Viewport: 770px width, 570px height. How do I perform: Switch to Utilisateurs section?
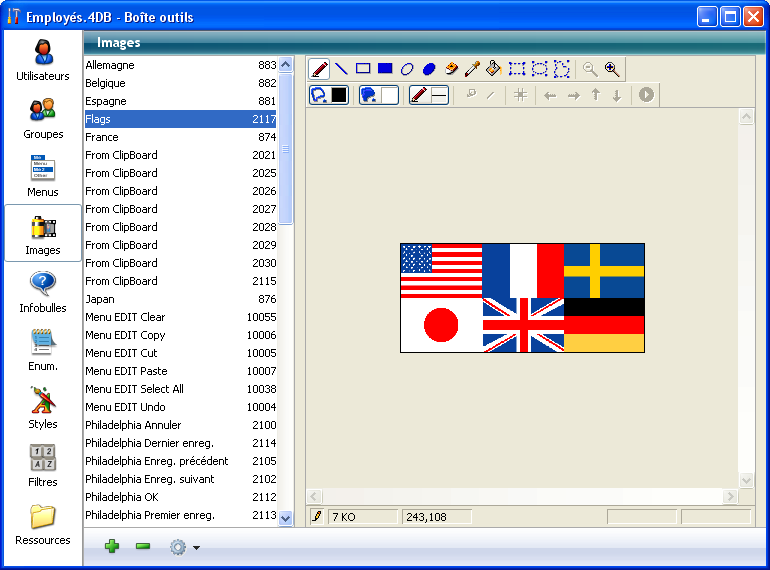[43, 60]
